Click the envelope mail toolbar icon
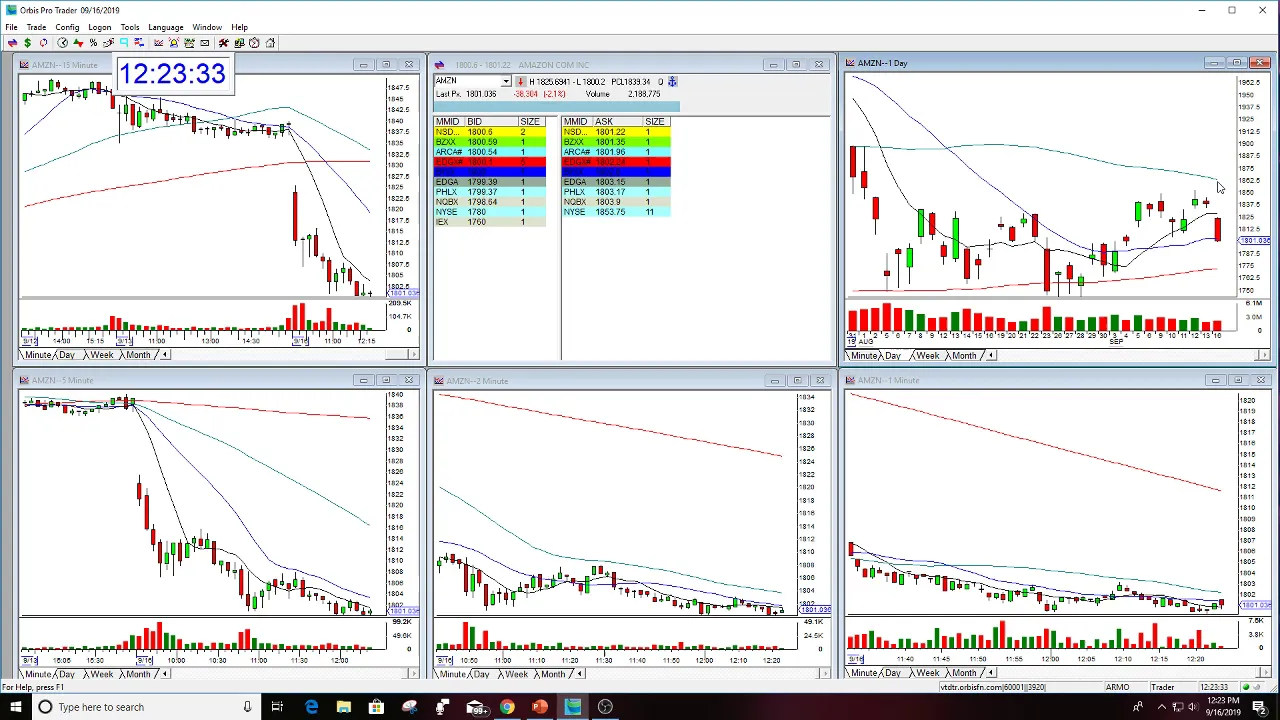The image size is (1280, 720). 204,43
